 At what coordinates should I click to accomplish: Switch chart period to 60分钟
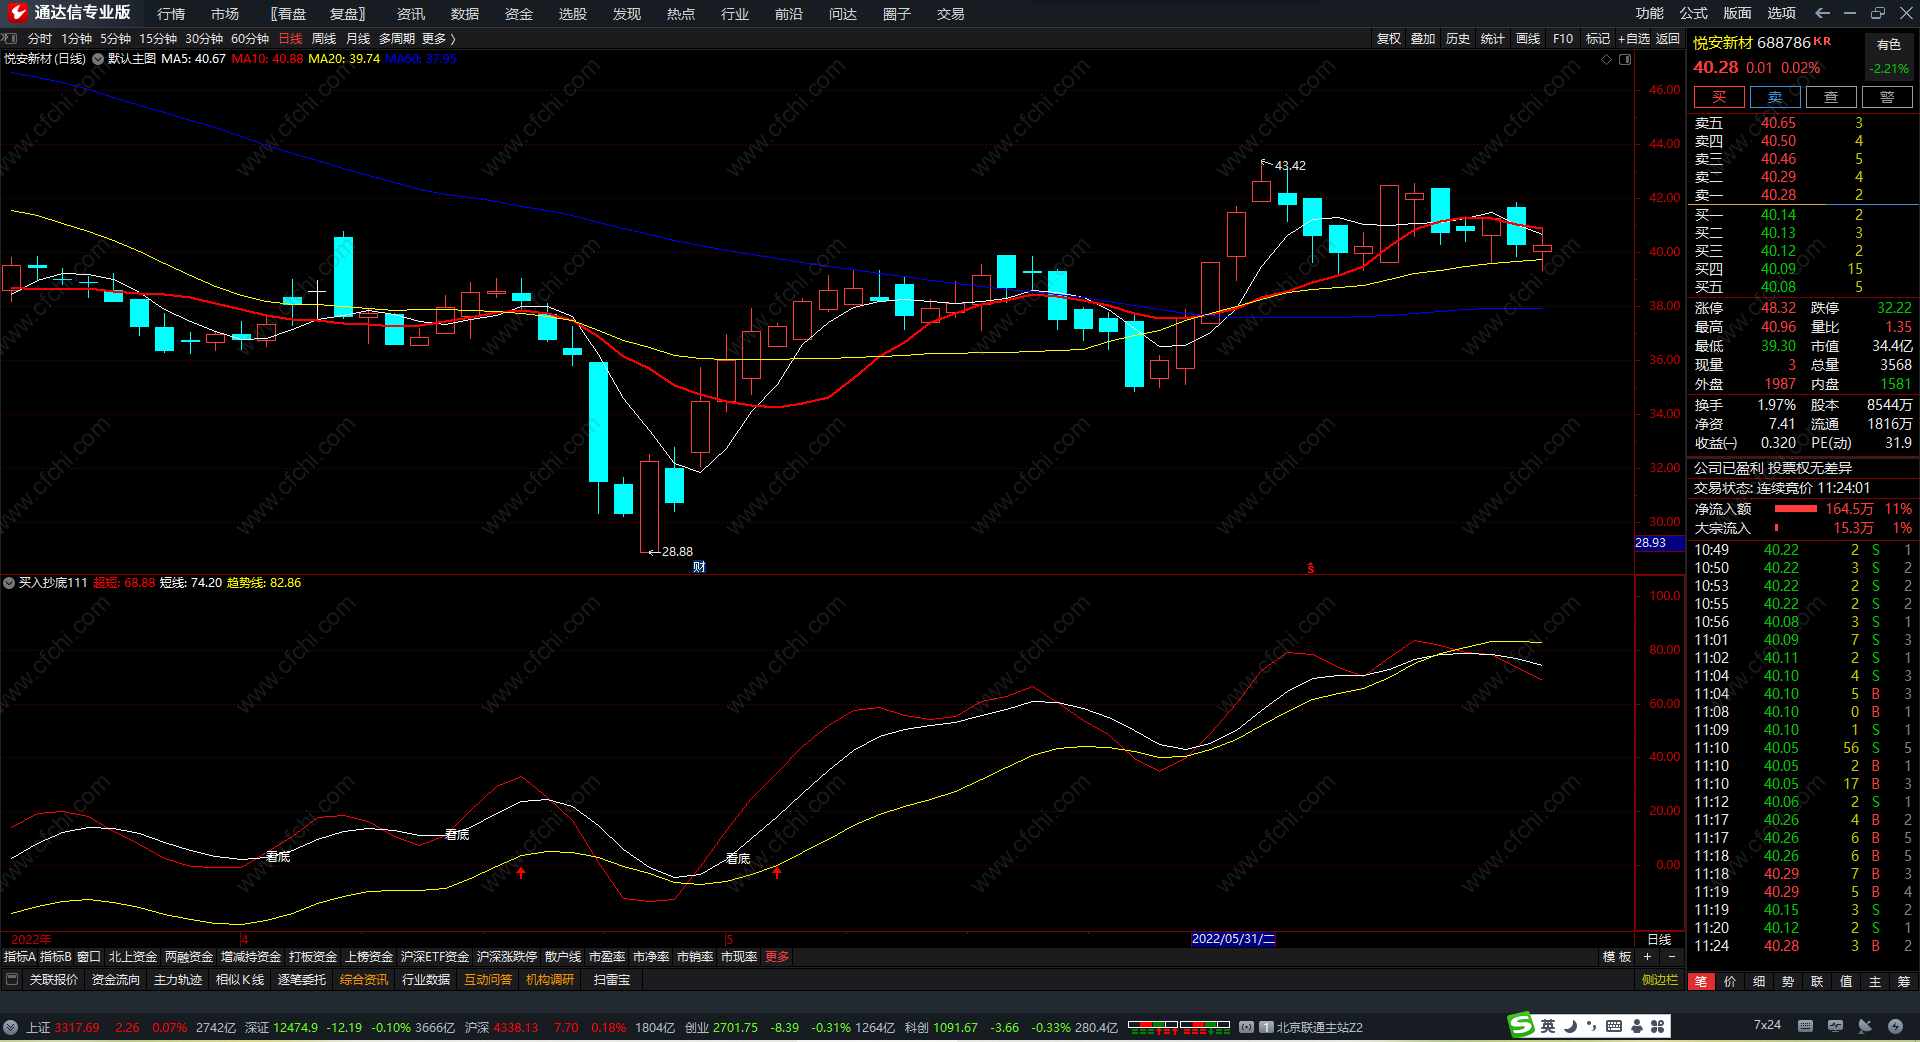[250, 39]
